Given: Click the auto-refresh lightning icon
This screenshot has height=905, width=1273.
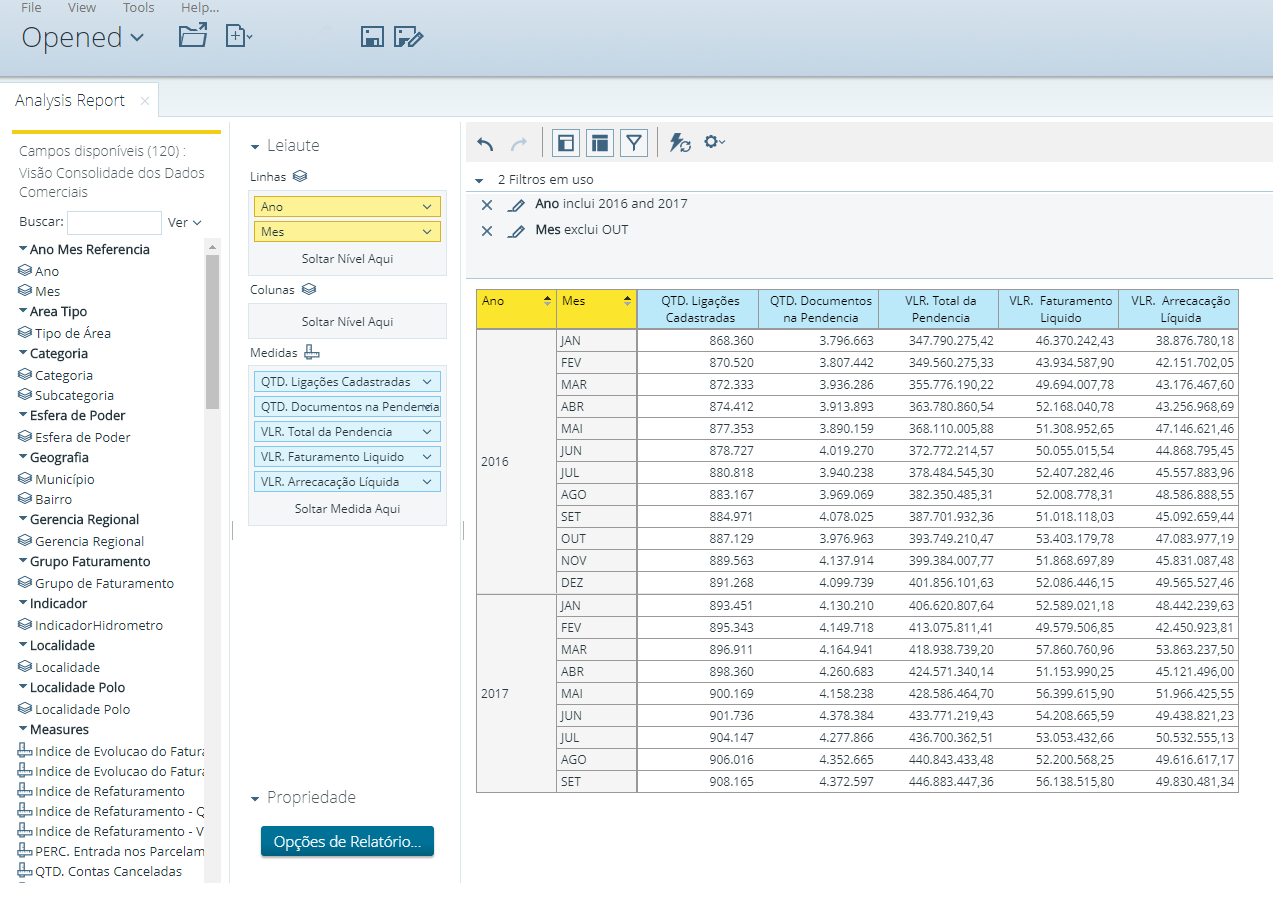Looking at the screenshot, I should click(680, 144).
